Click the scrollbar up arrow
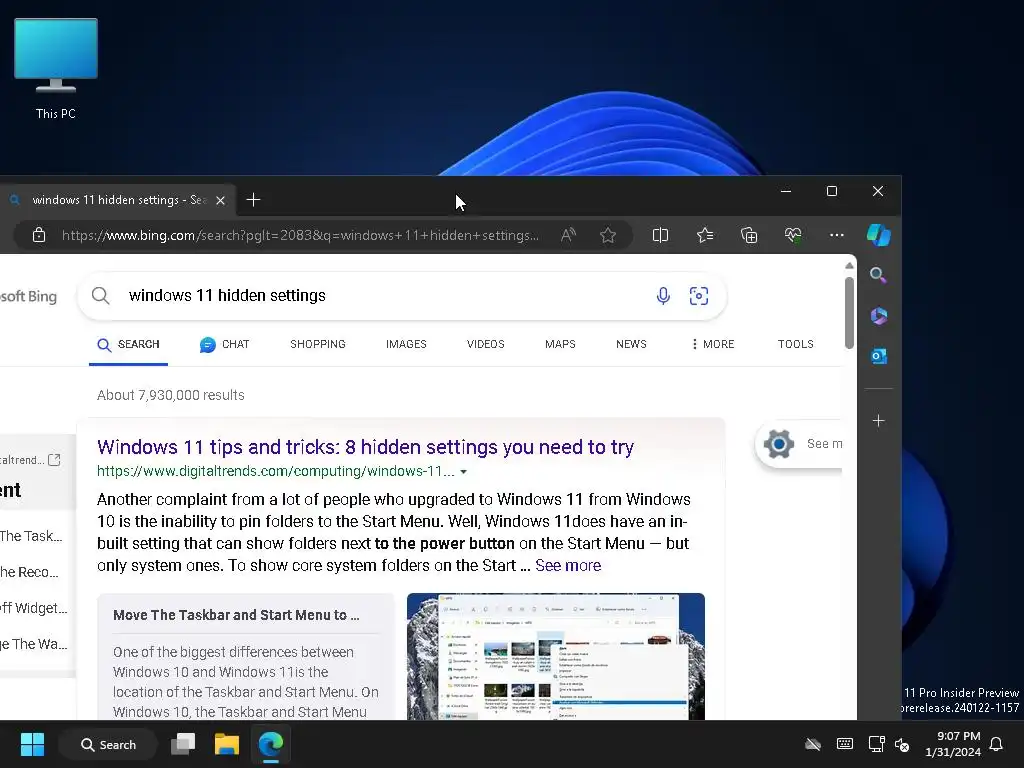The height and width of the screenshot is (768, 1024). tap(849, 266)
